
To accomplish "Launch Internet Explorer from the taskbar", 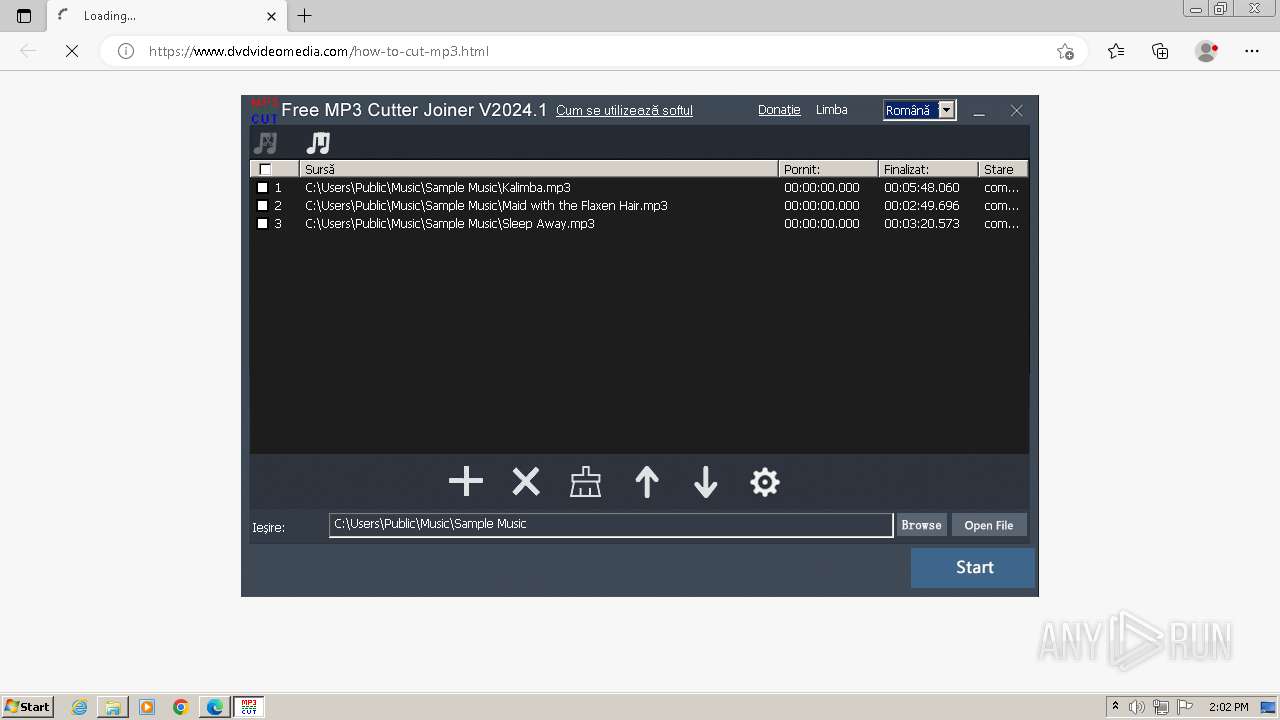I will click(79, 707).
